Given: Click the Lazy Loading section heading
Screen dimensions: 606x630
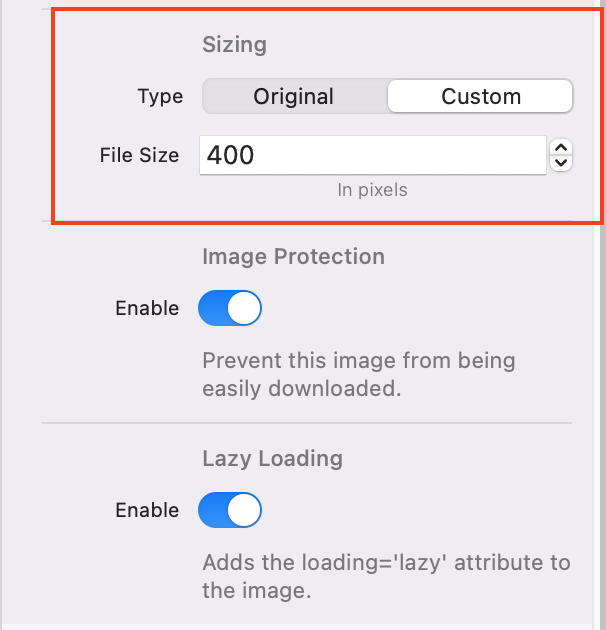Looking at the screenshot, I should pos(272,459).
